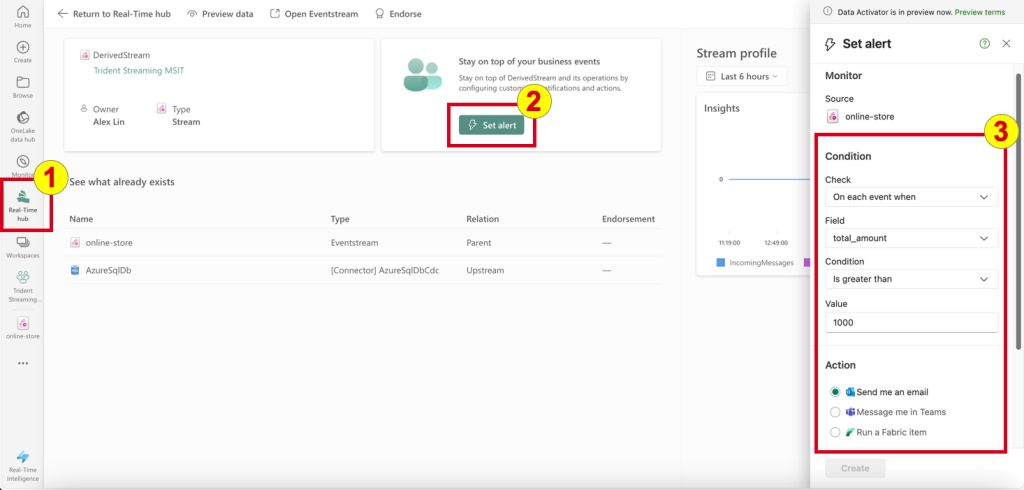Switch Real-Time Intelligence experience icon
The image size is (1024, 490).
point(22,466)
